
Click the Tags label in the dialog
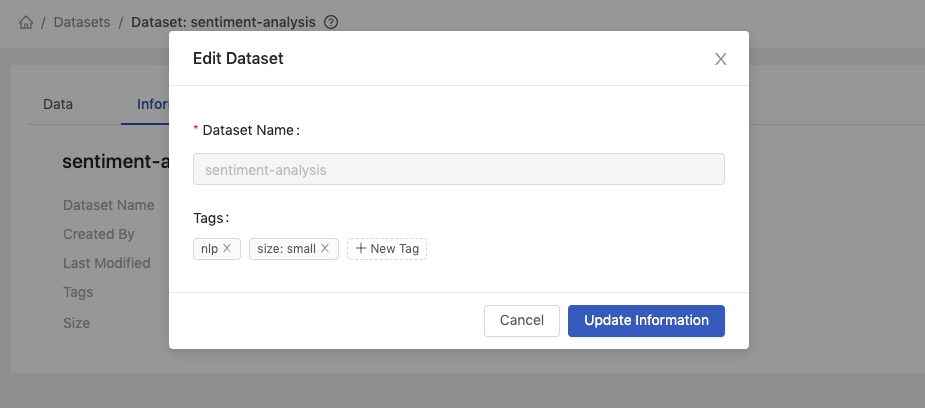pos(211,218)
